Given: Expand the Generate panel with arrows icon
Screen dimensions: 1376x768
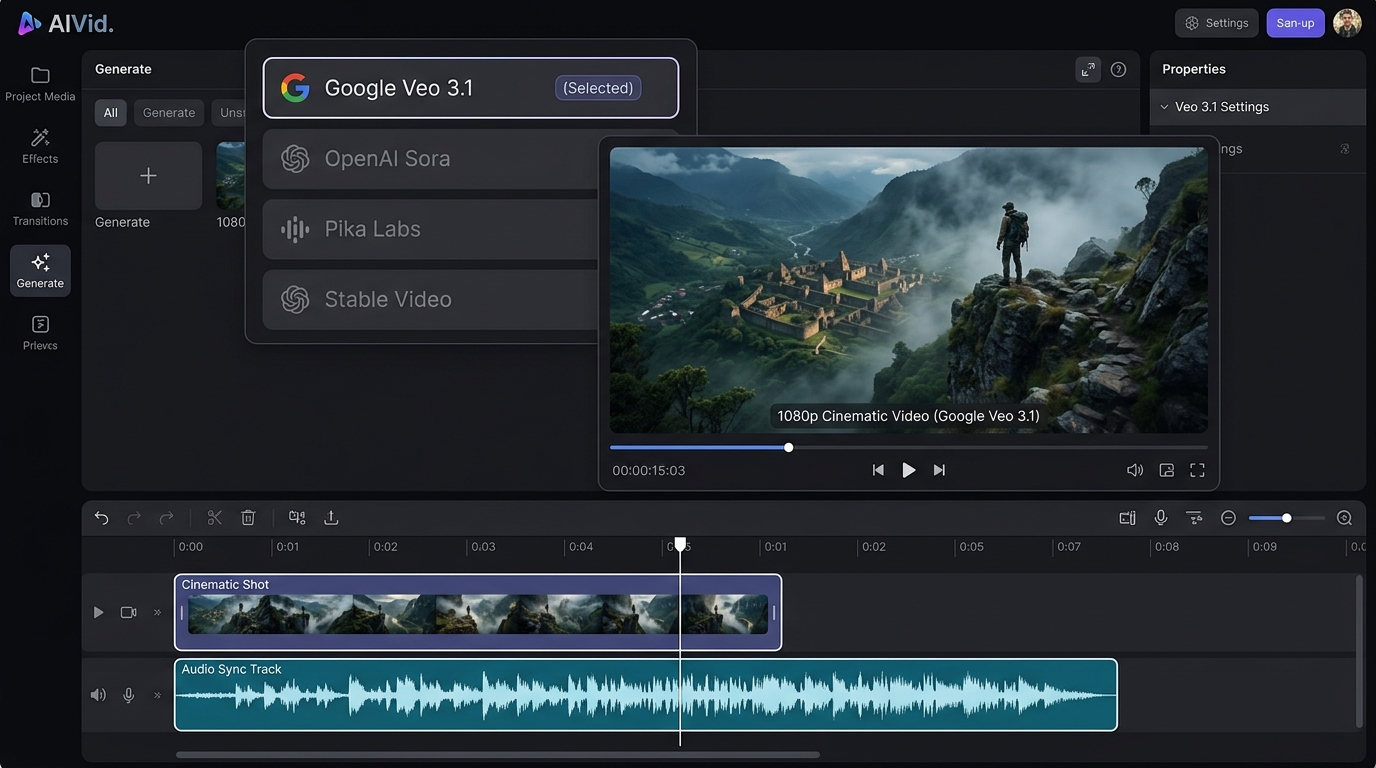Looking at the screenshot, I should (1088, 69).
